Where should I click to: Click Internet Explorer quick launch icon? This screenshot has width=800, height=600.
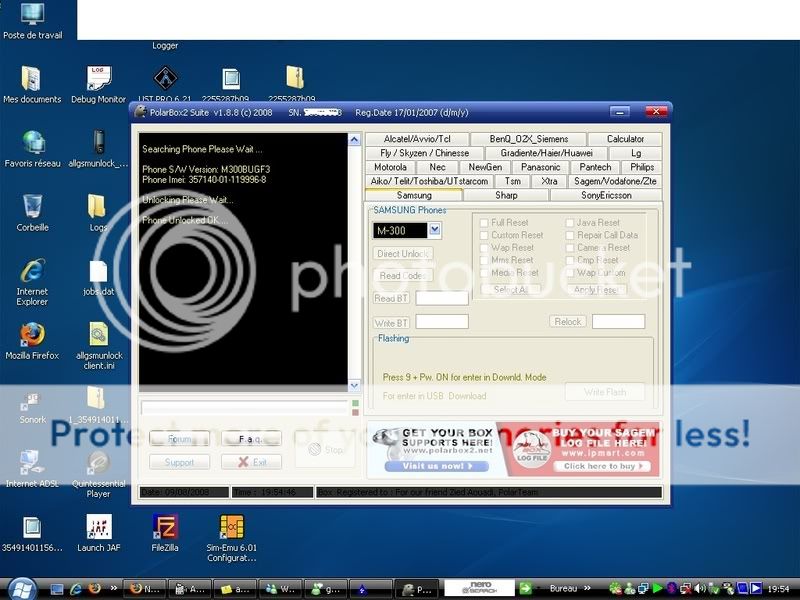76,589
